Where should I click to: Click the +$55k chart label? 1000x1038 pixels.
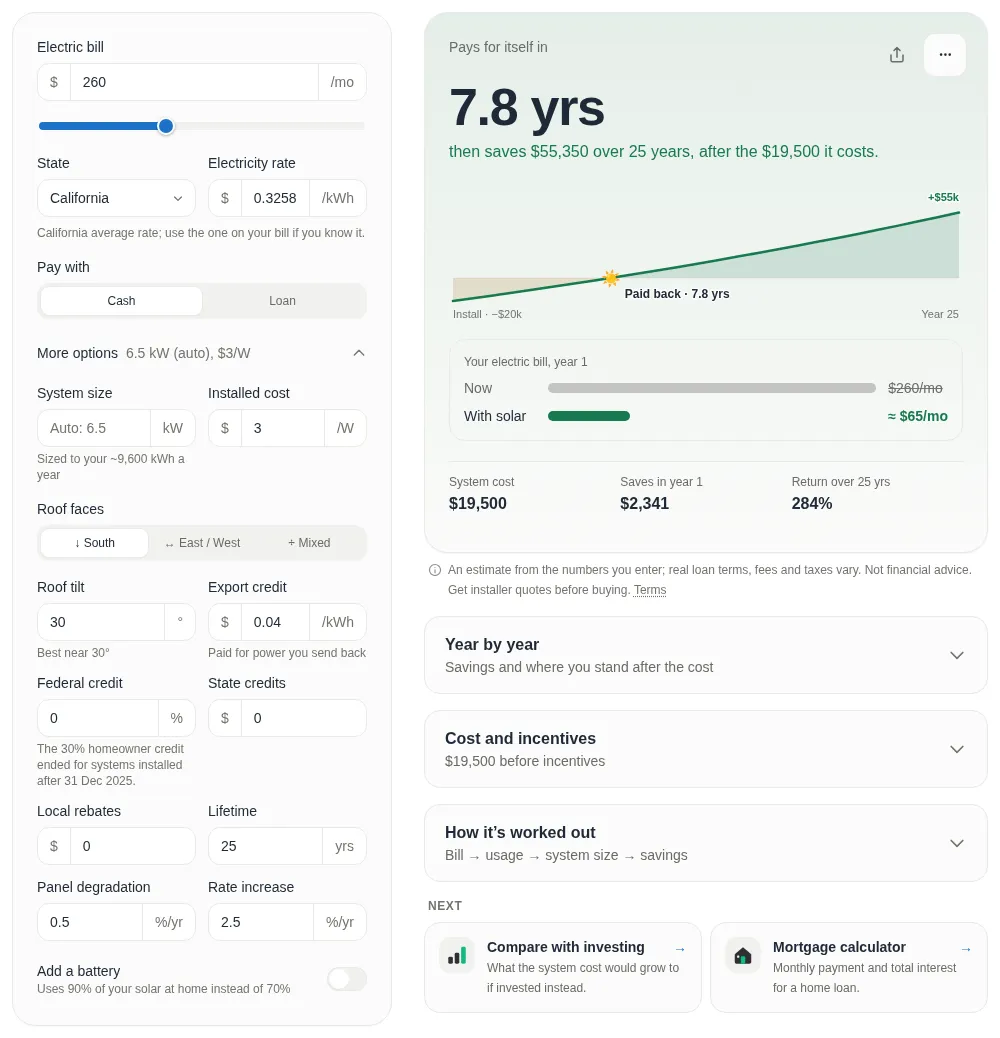pos(943,197)
